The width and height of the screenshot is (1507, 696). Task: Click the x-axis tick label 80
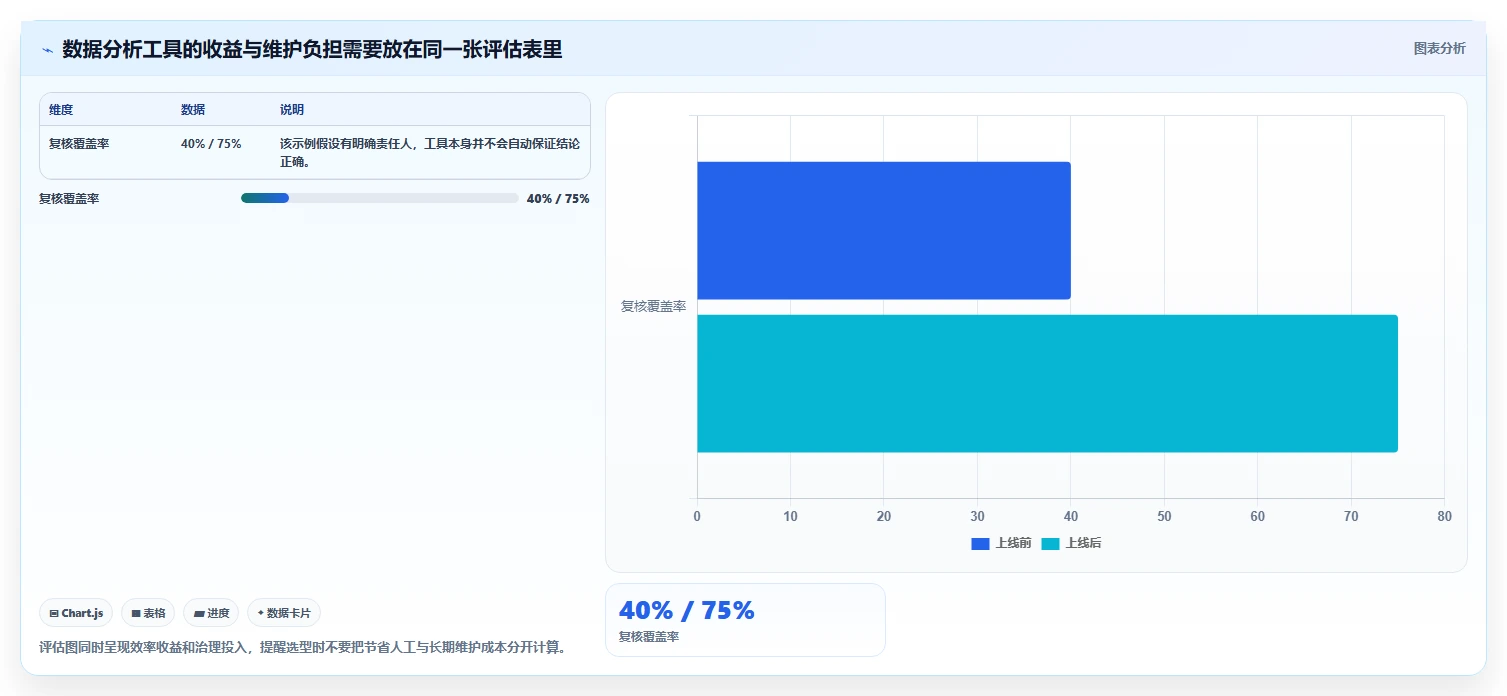pyautogui.click(x=1444, y=517)
